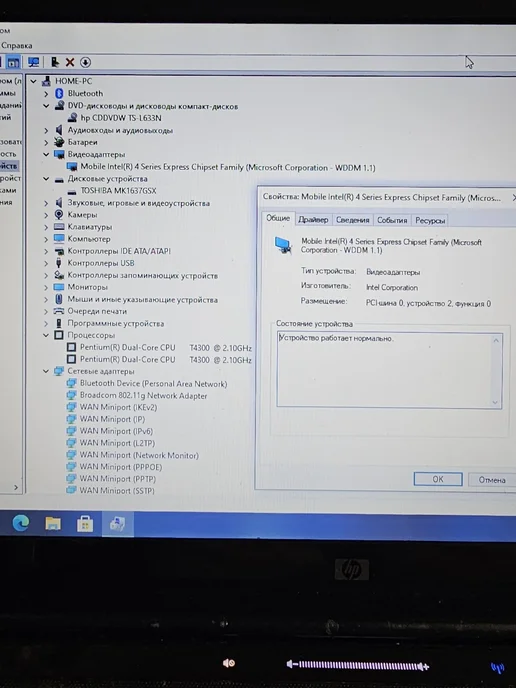
Task: Click the Очереди печати printer icon
Action: [59, 311]
